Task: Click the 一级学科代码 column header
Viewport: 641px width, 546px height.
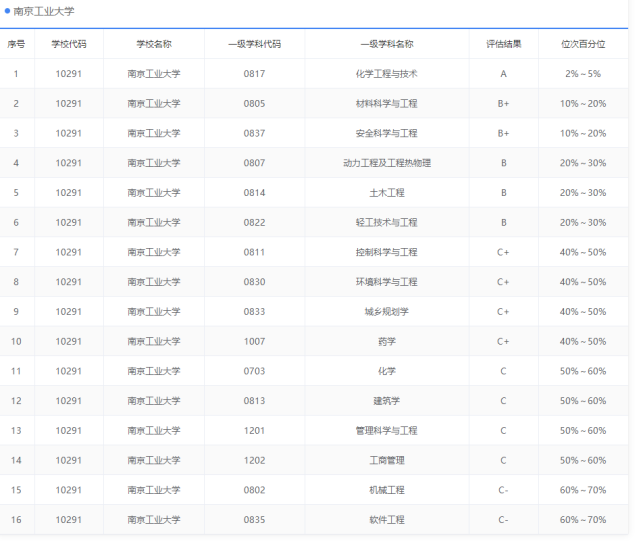Action: [254, 44]
